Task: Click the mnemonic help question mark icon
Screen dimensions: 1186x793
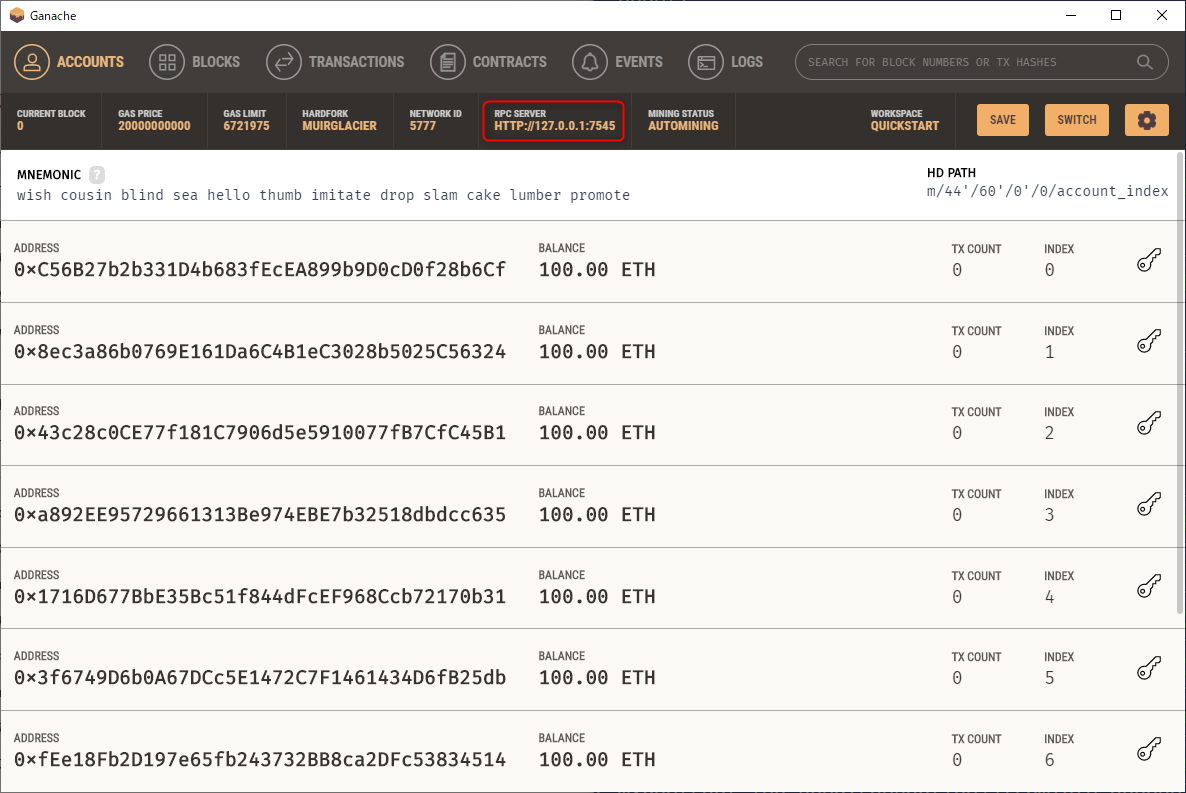Action: (97, 174)
